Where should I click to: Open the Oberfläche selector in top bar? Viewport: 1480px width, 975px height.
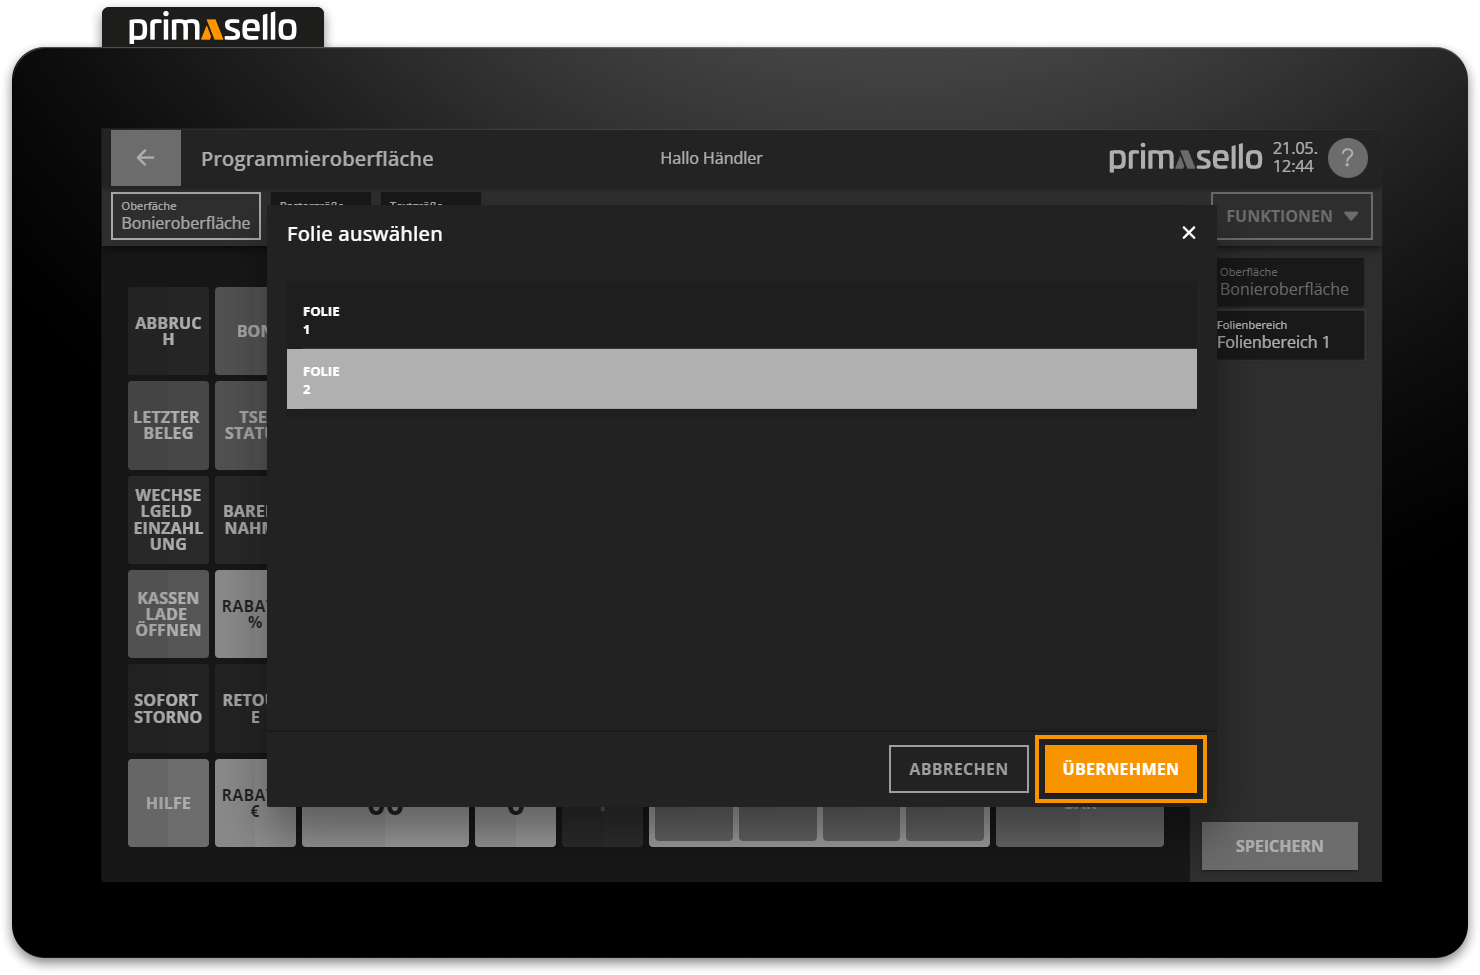click(x=186, y=216)
